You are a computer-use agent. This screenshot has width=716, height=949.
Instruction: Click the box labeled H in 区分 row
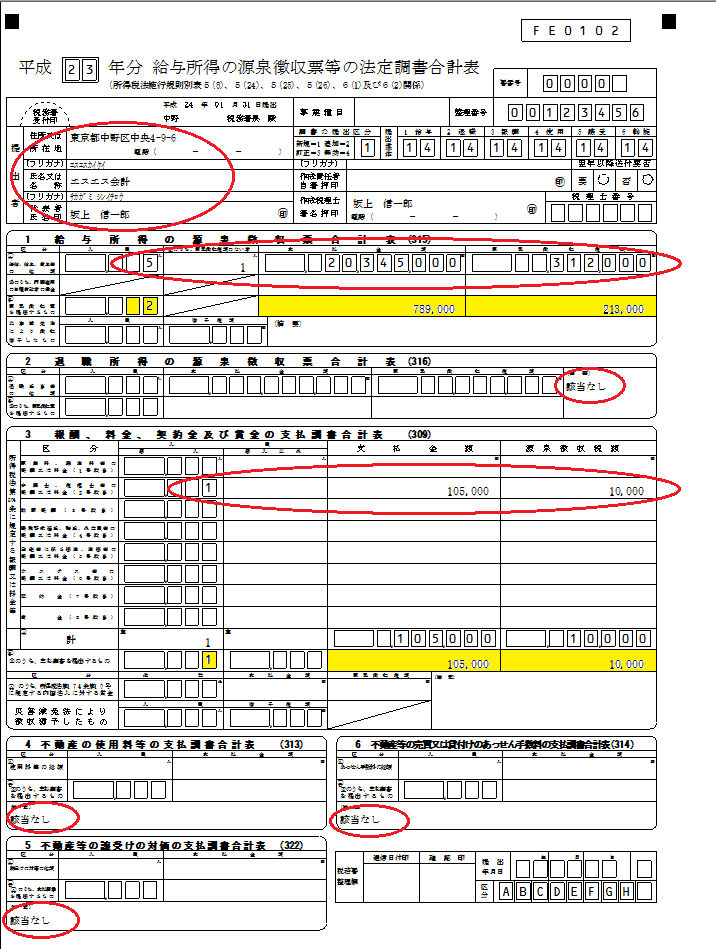click(626, 891)
